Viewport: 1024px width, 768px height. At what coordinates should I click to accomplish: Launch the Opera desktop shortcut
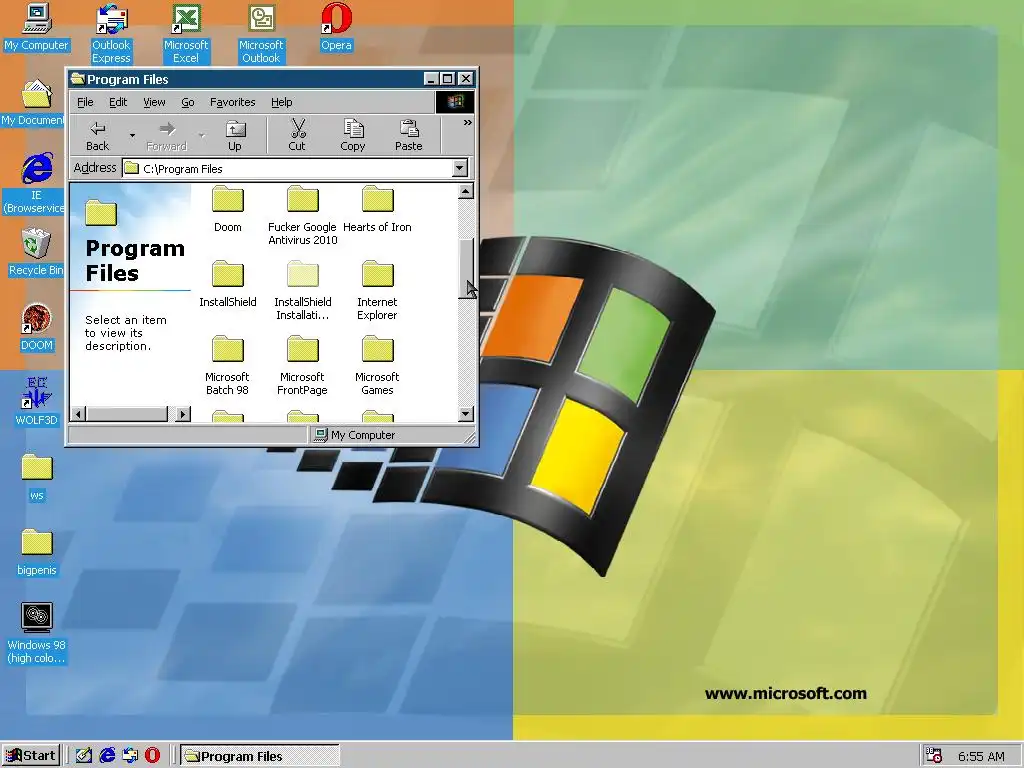pos(336,27)
